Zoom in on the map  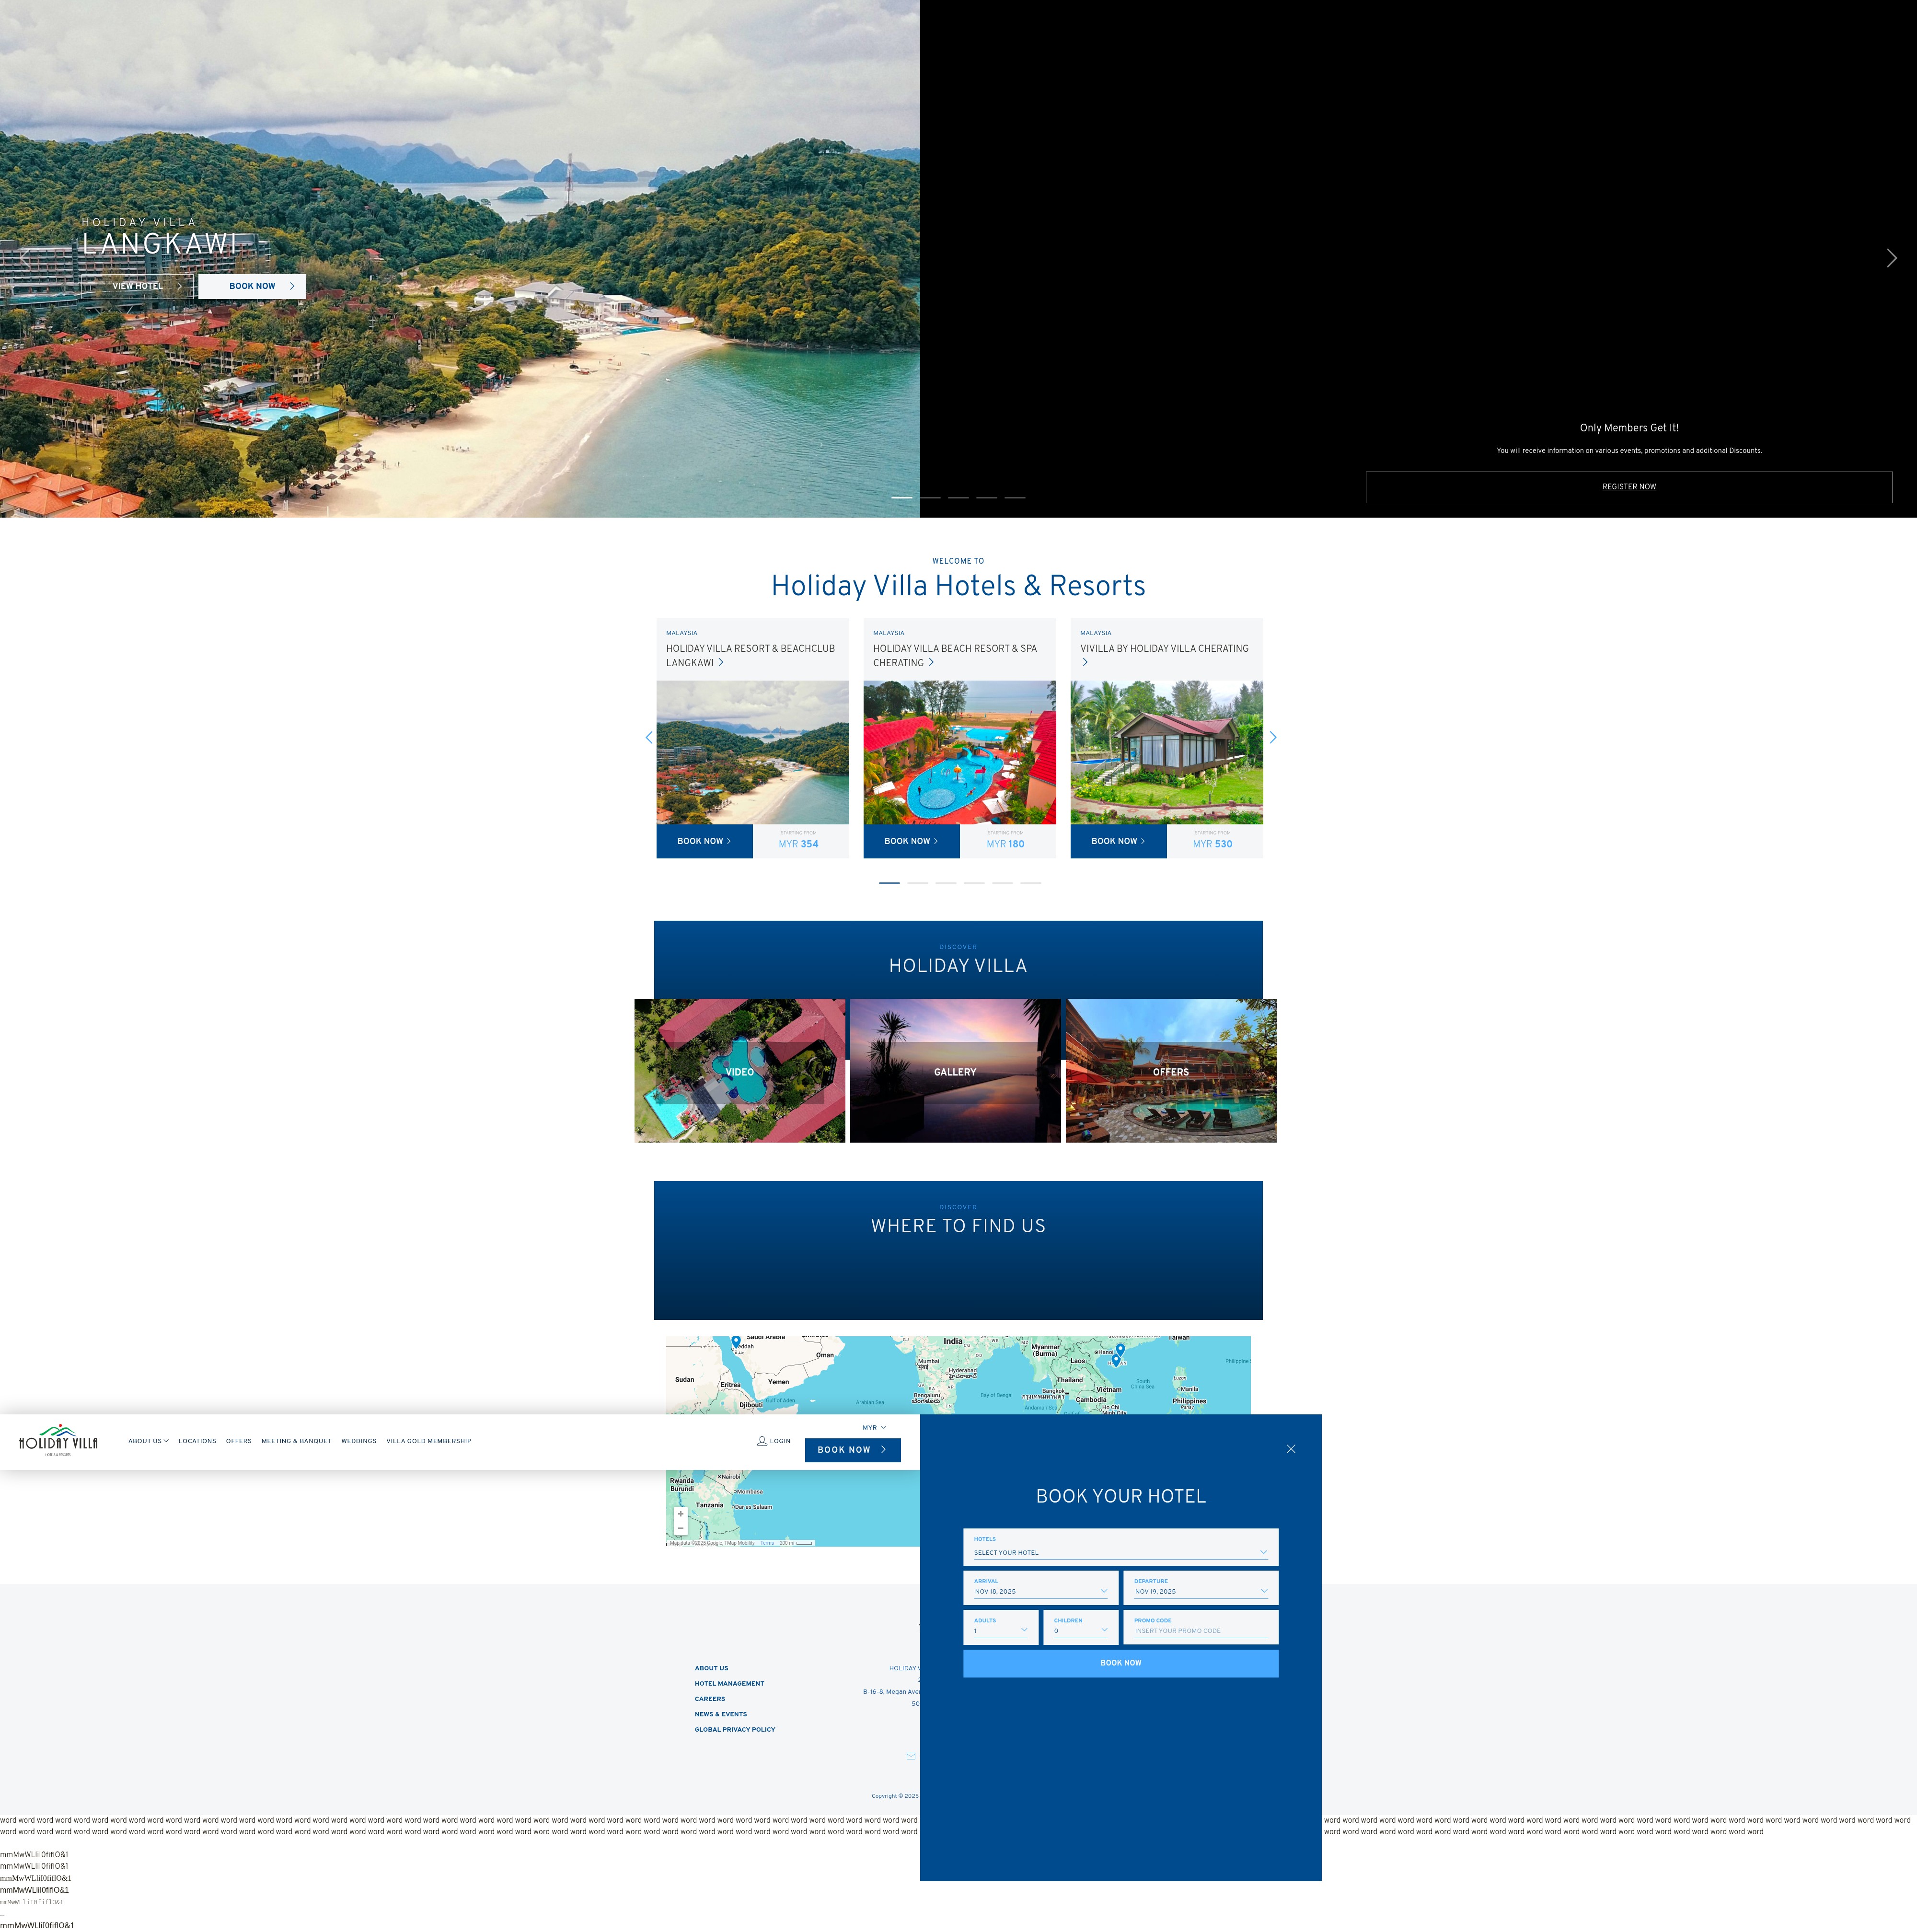[680, 1513]
